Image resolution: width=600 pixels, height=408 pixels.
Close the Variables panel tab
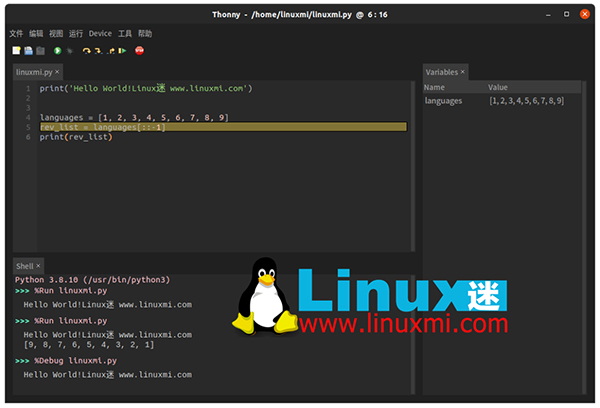462,72
